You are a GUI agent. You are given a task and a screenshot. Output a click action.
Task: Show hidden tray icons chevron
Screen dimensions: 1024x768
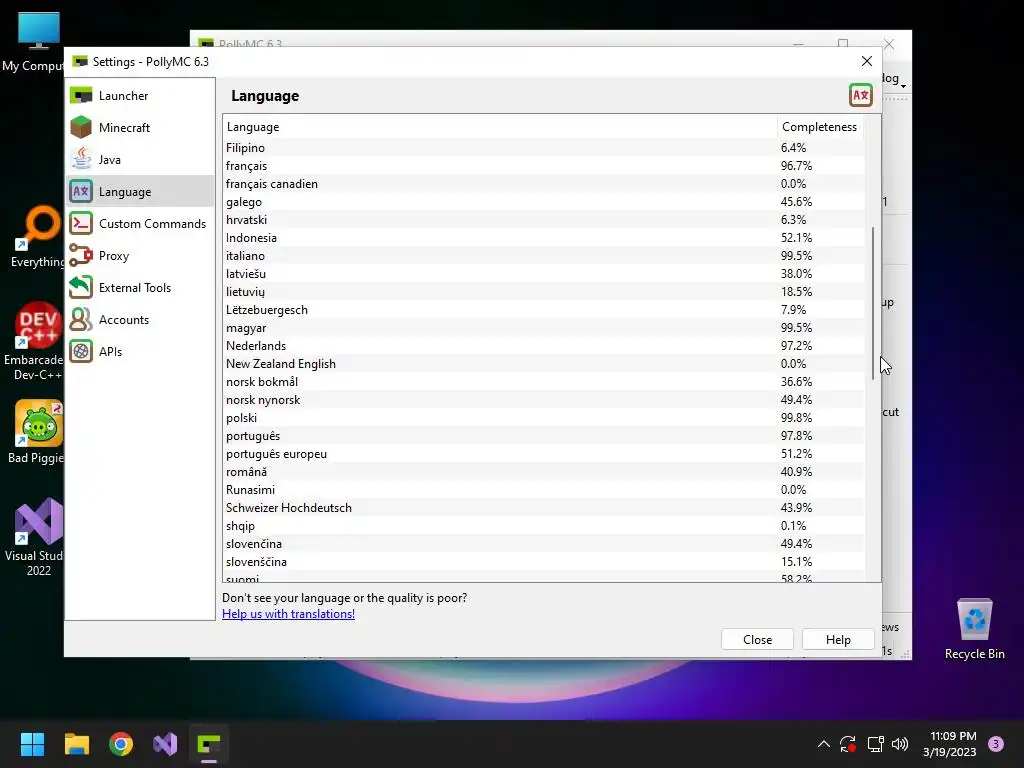point(824,744)
